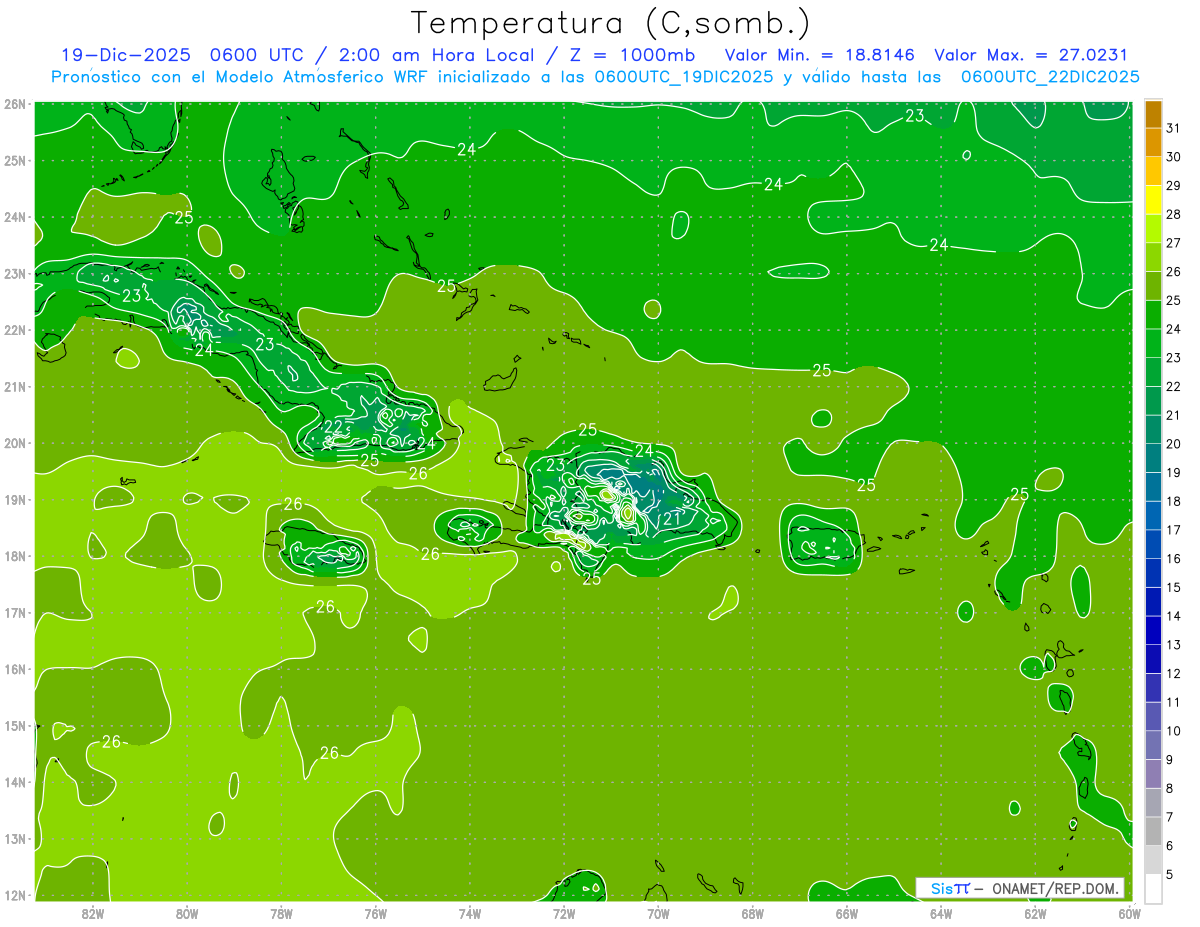
Task: Click the contour label 22 over eastern Cuba
Action: click(334, 427)
